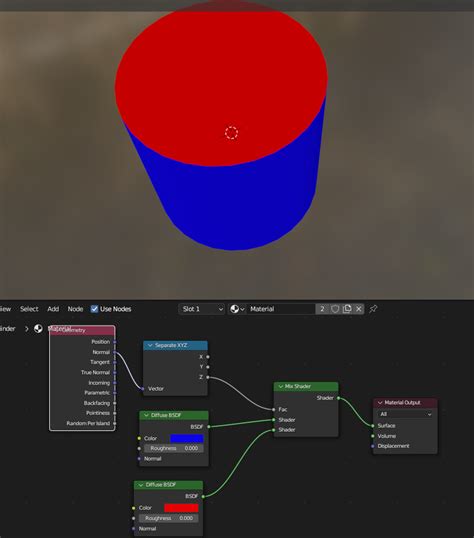Click the Material Output Surface socket
474x538 pixels.
[373, 426]
